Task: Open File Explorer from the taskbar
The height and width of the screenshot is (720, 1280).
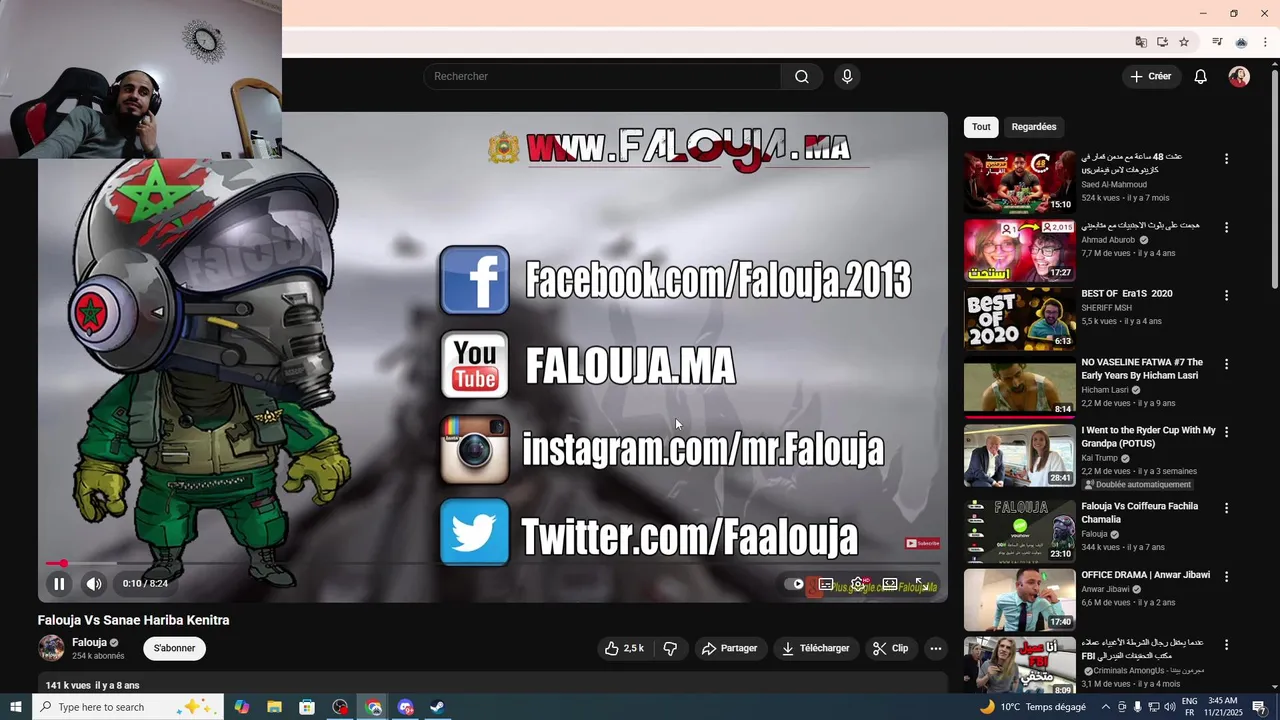Action: click(x=274, y=707)
